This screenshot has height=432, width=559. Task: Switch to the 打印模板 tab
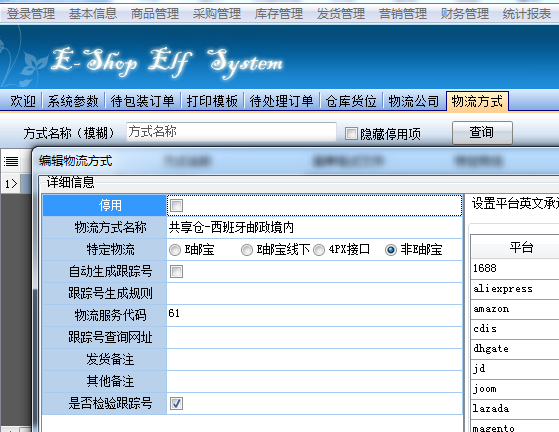212,101
